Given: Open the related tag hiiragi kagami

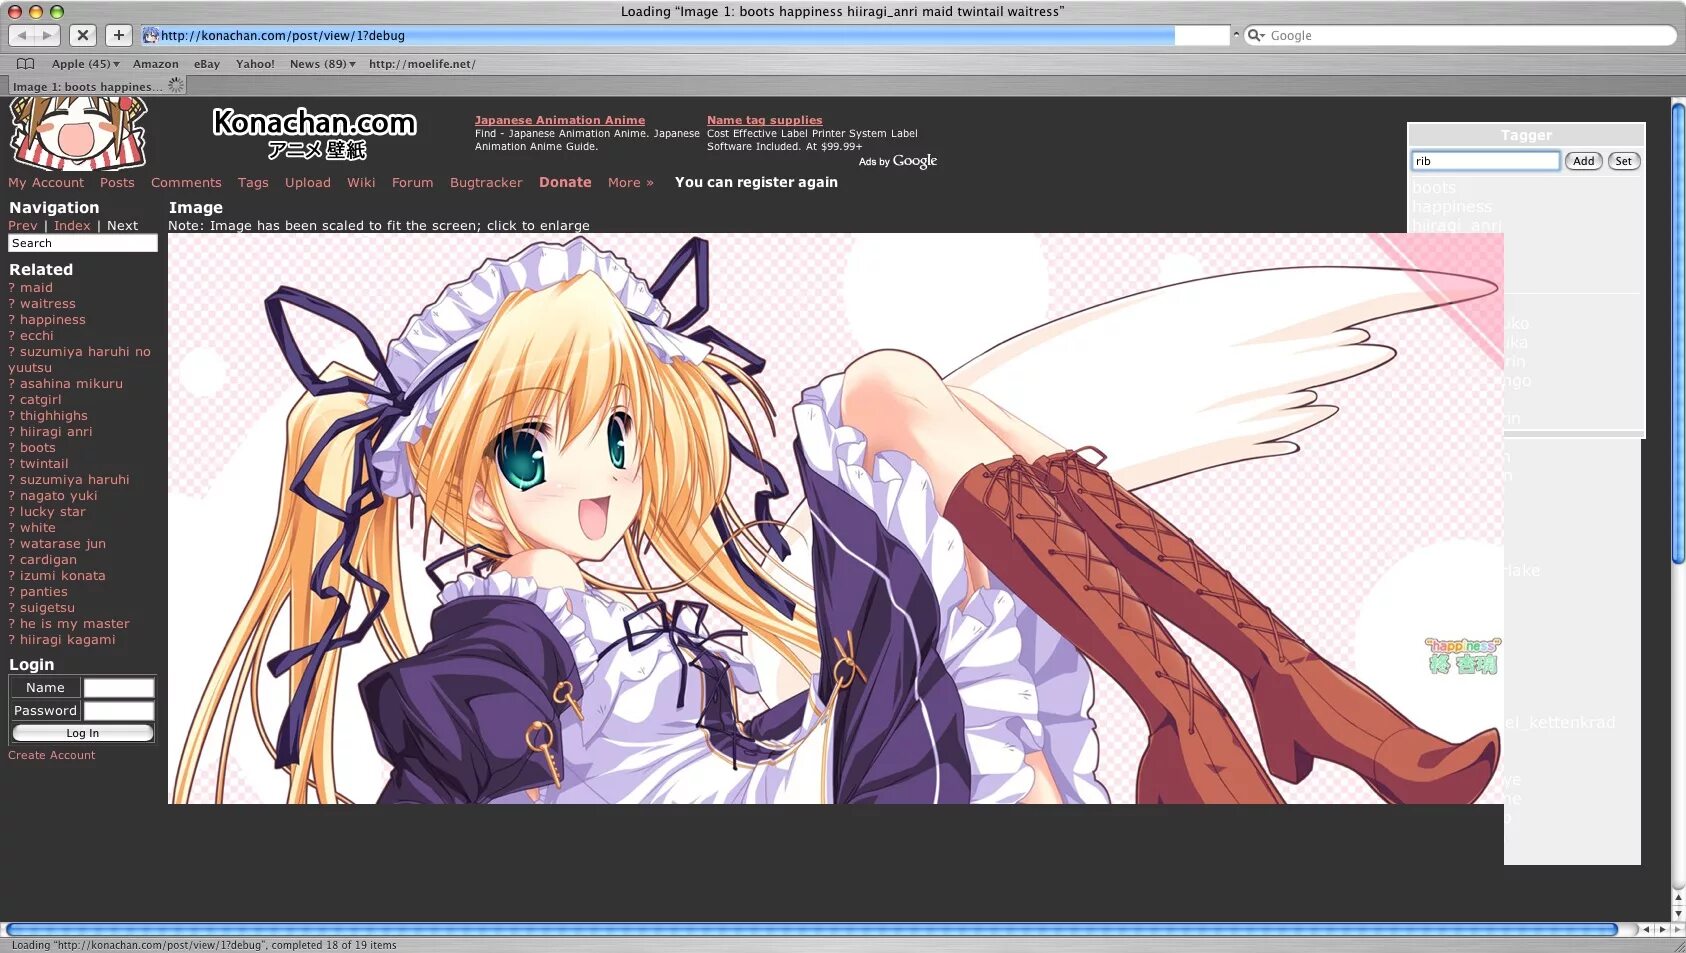Looking at the screenshot, I should click(x=68, y=640).
